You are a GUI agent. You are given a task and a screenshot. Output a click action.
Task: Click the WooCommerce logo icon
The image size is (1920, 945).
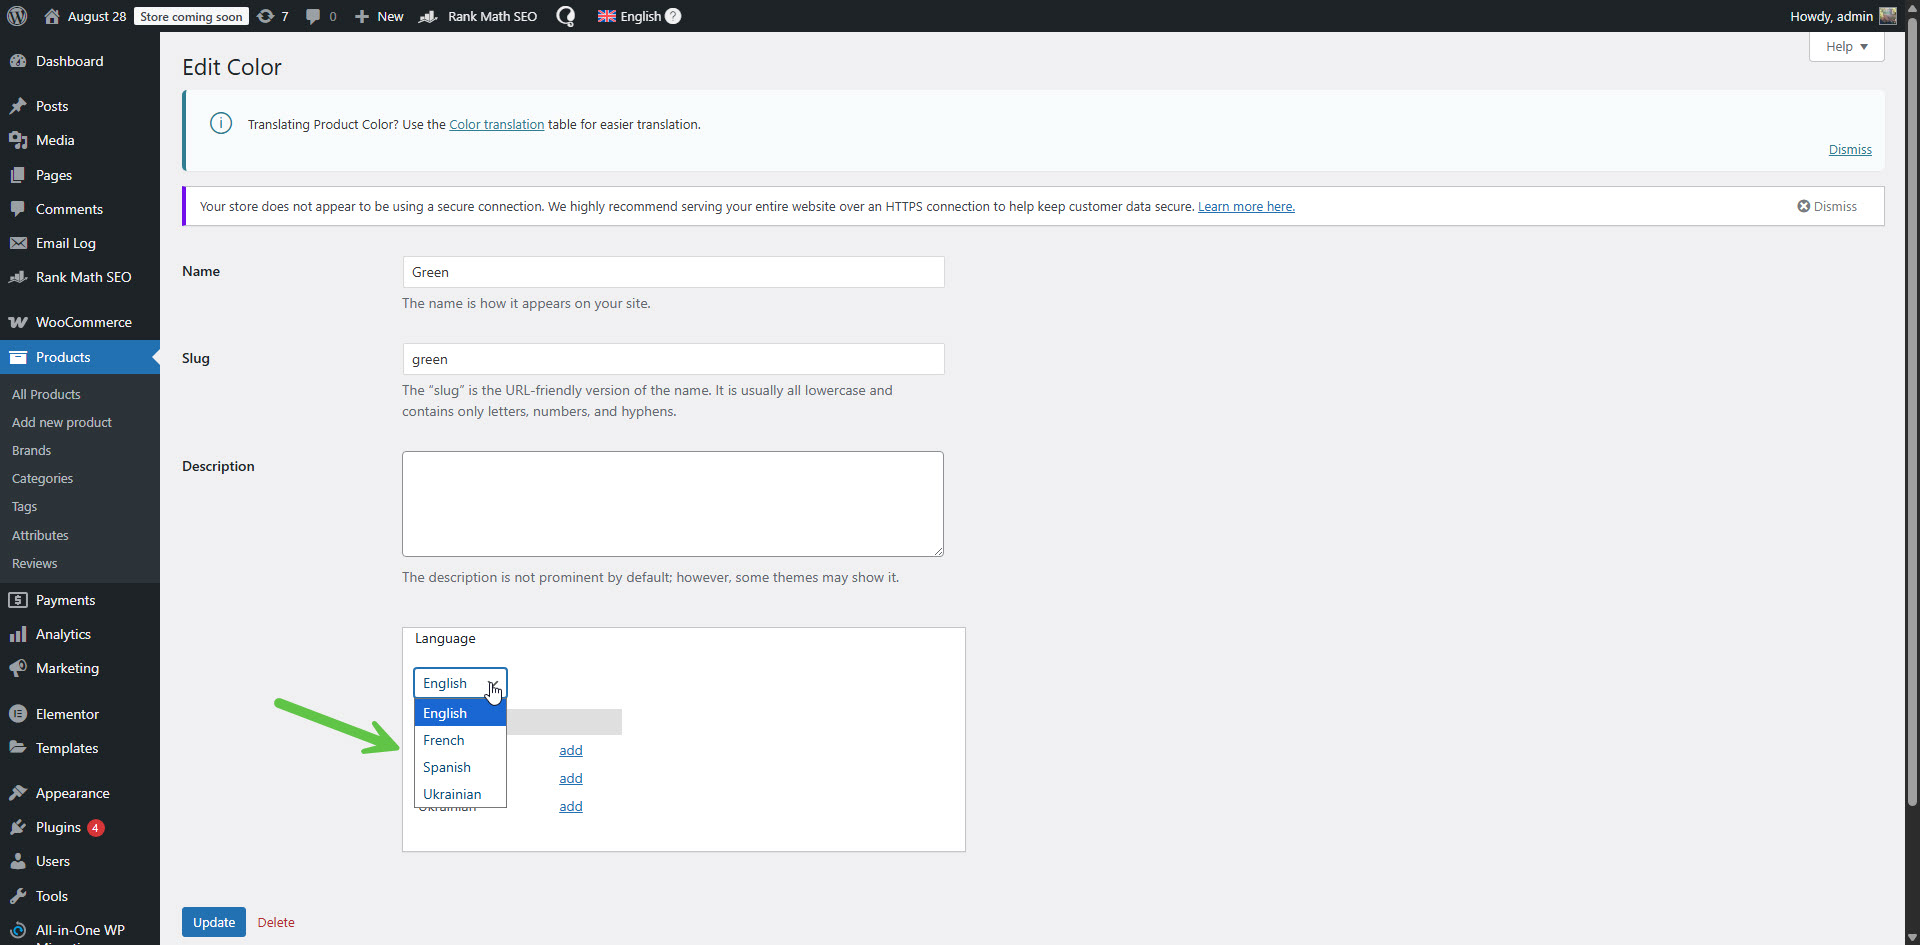(18, 322)
